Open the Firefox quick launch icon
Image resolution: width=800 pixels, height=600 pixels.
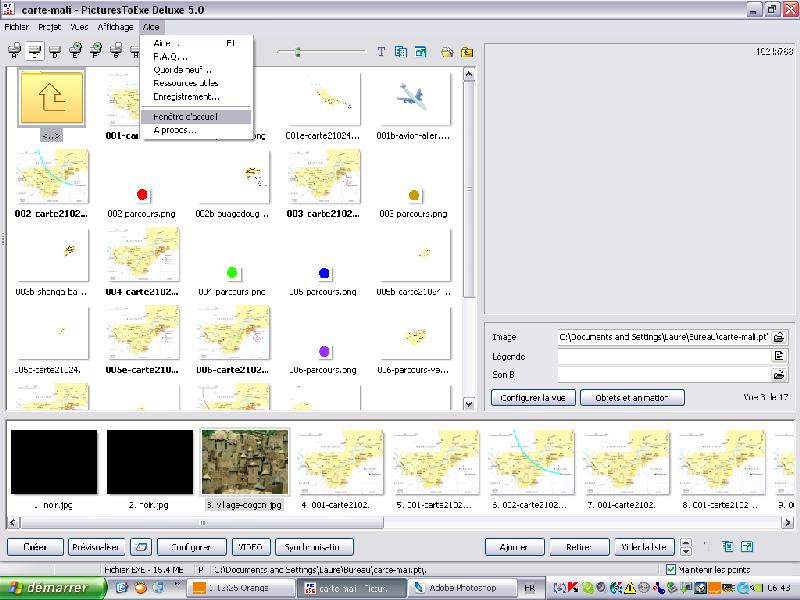pos(140,588)
